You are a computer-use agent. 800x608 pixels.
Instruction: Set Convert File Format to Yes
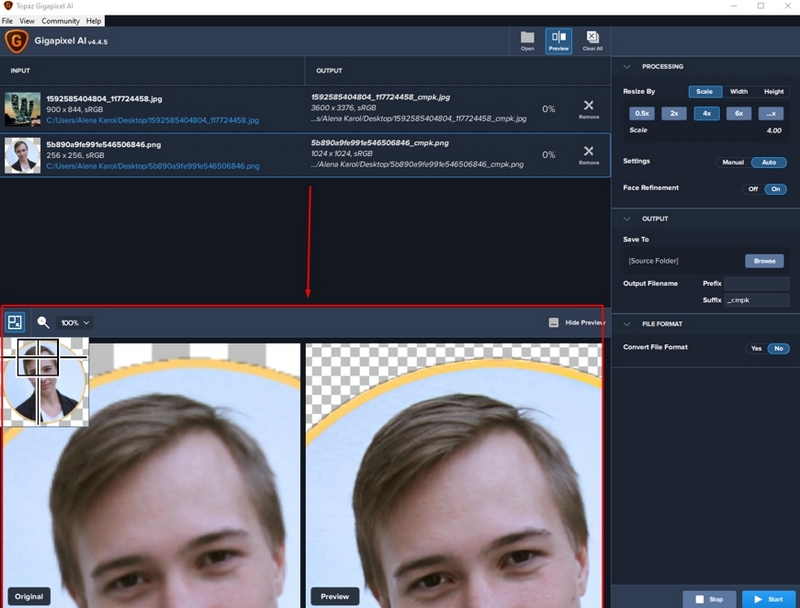pos(756,349)
